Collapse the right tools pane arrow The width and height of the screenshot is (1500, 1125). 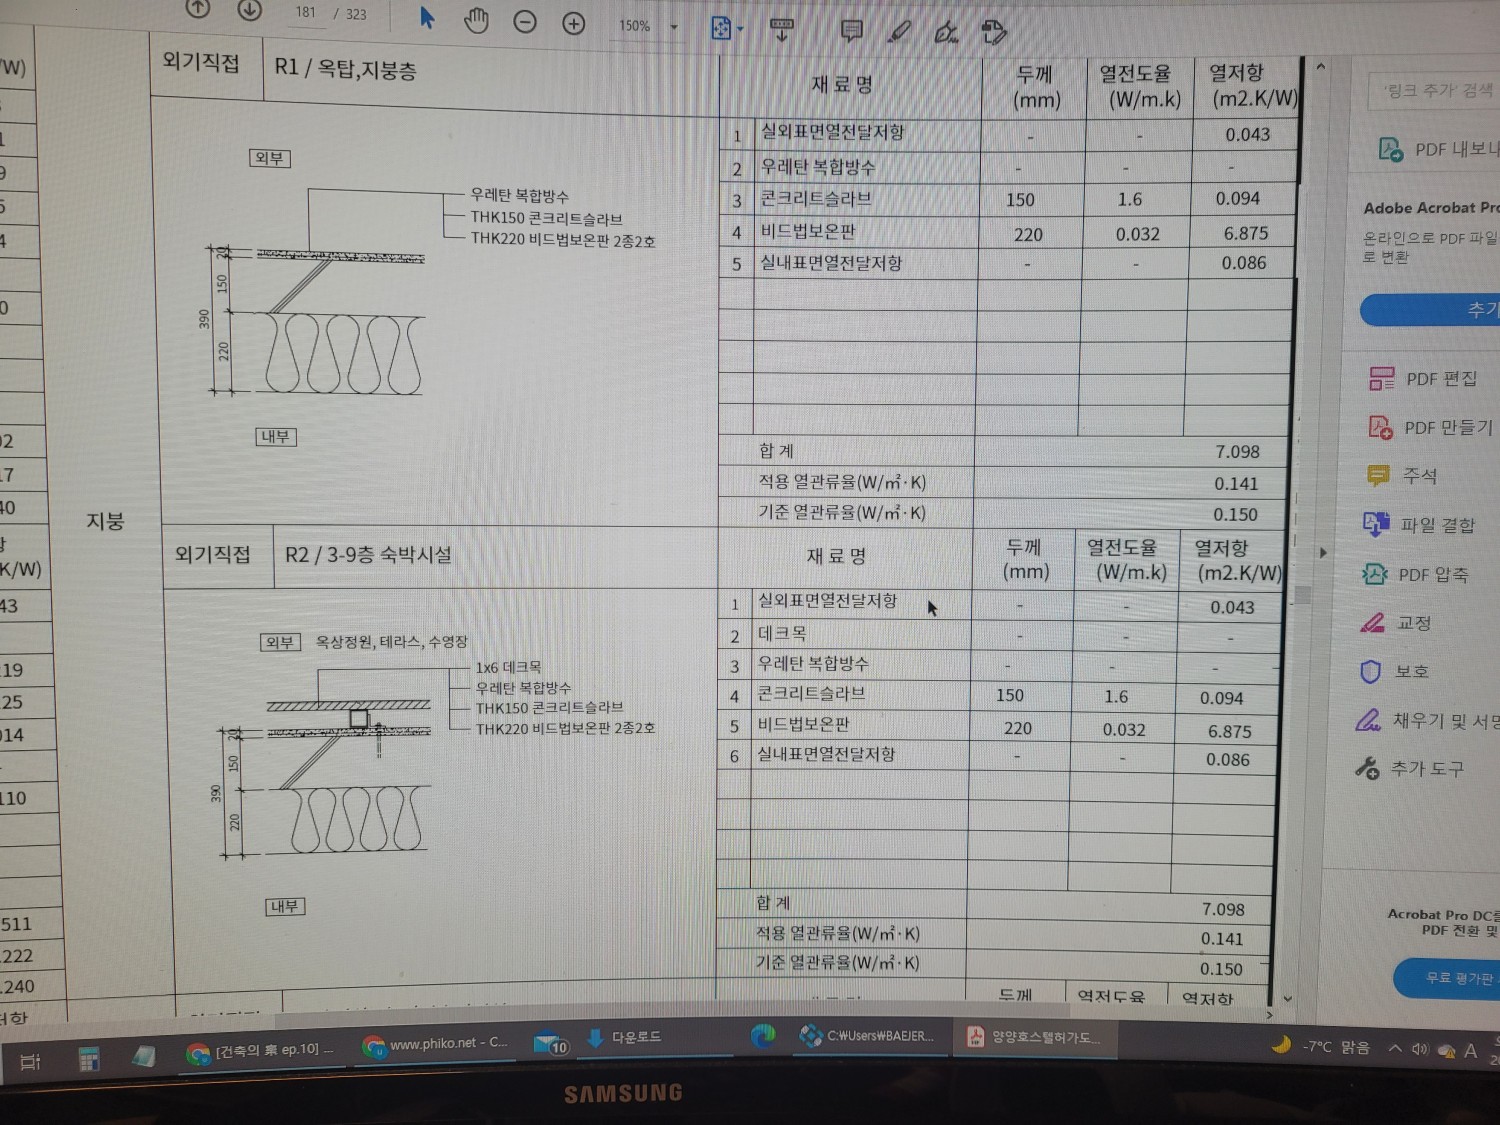click(1323, 552)
